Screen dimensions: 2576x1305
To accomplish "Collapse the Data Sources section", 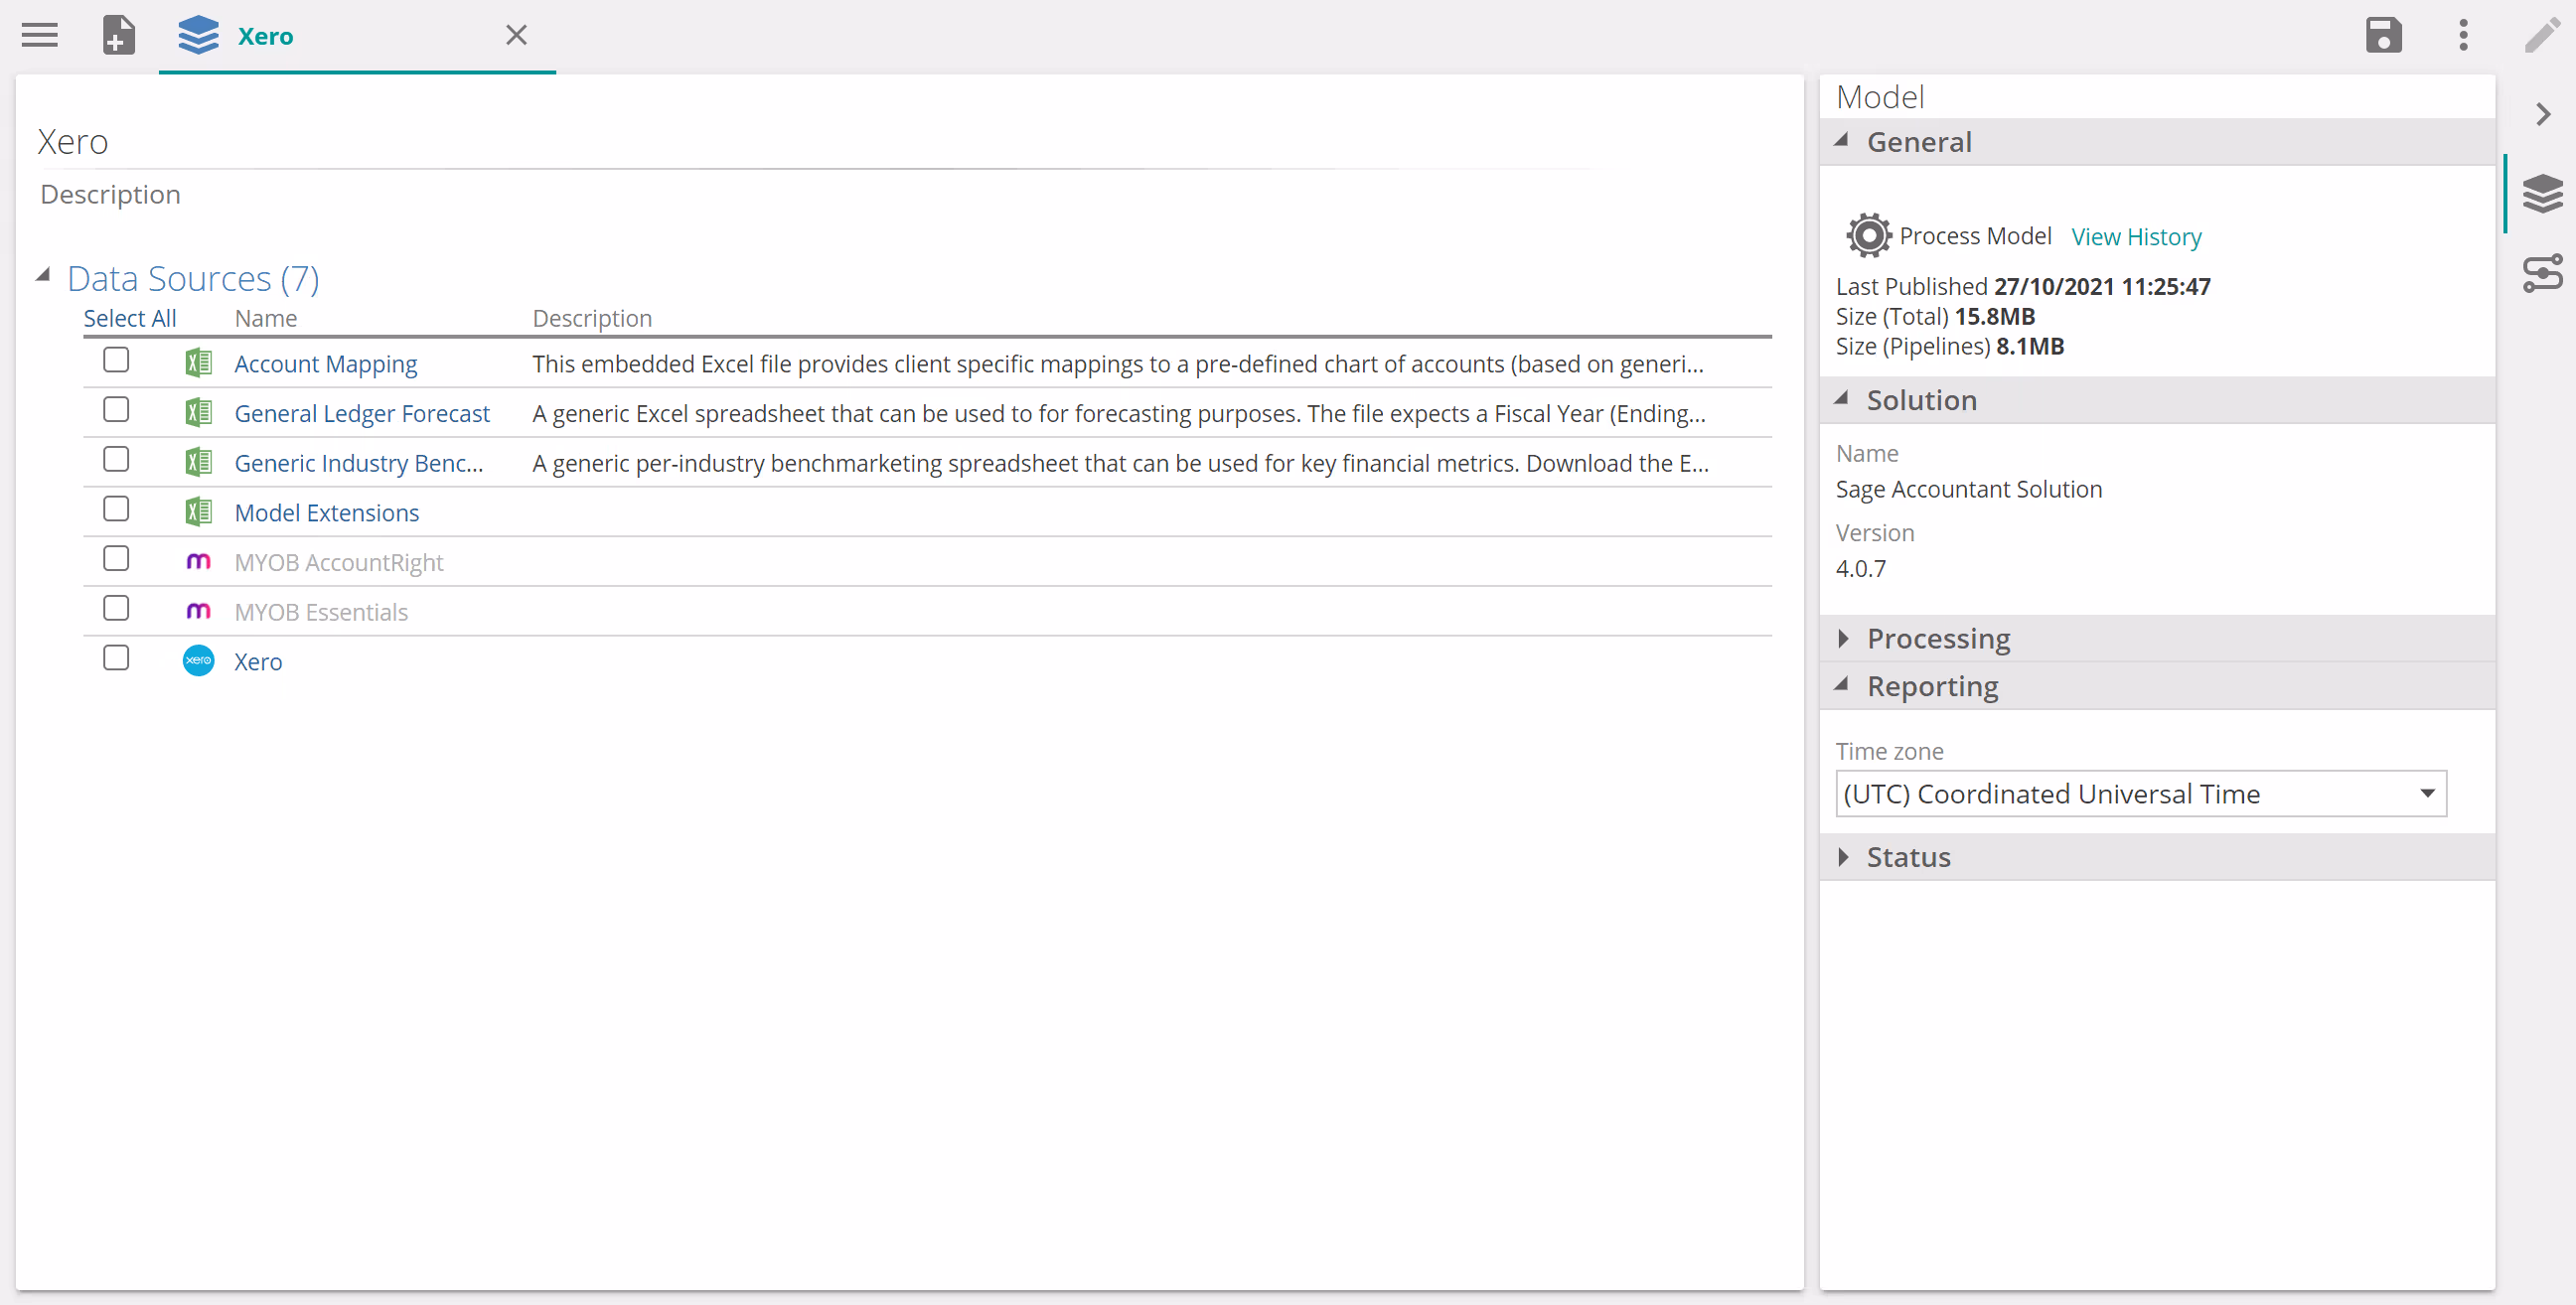I will (x=43, y=276).
